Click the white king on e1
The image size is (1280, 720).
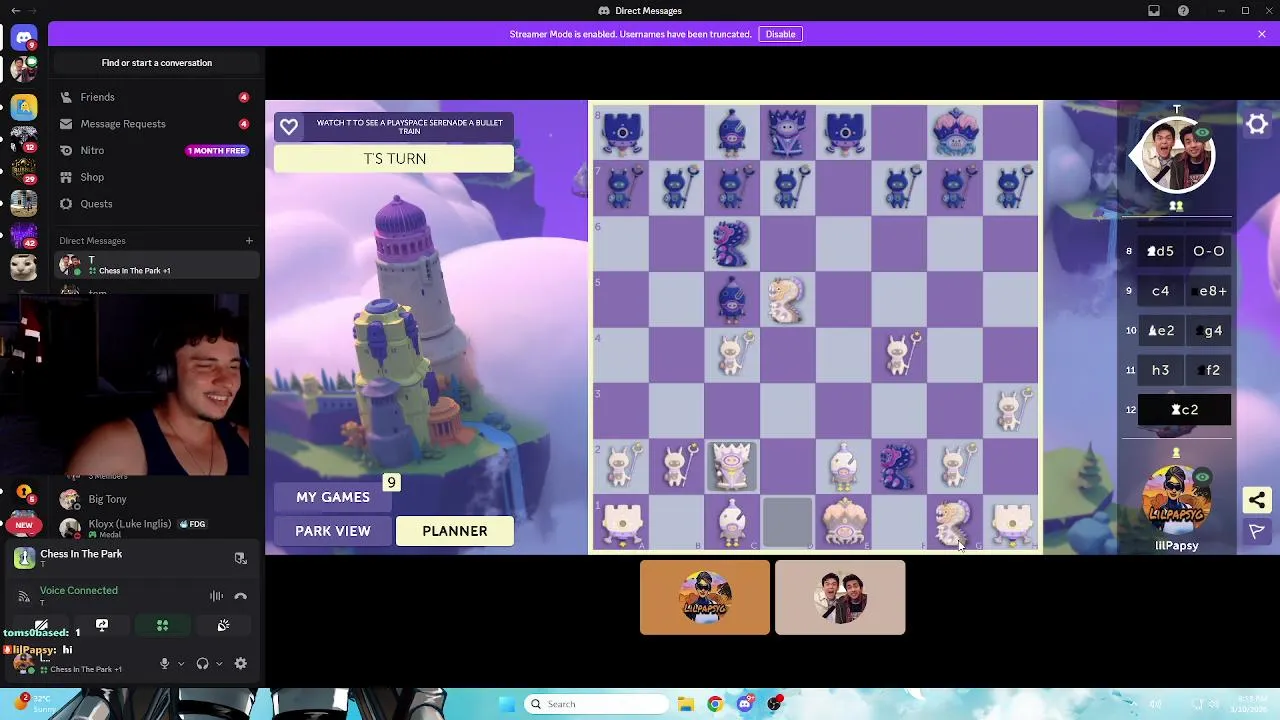click(x=845, y=522)
